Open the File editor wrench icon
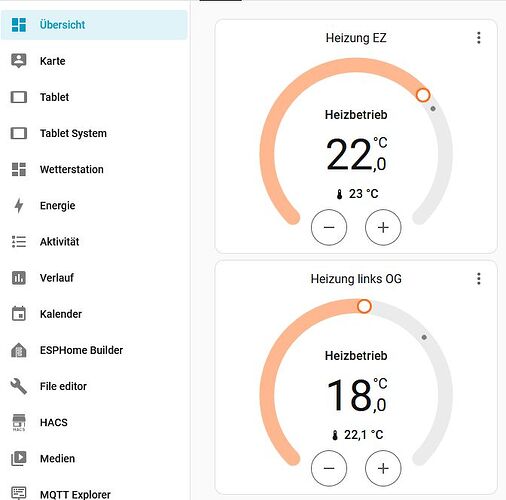506x500 pixels. [19, 386]
